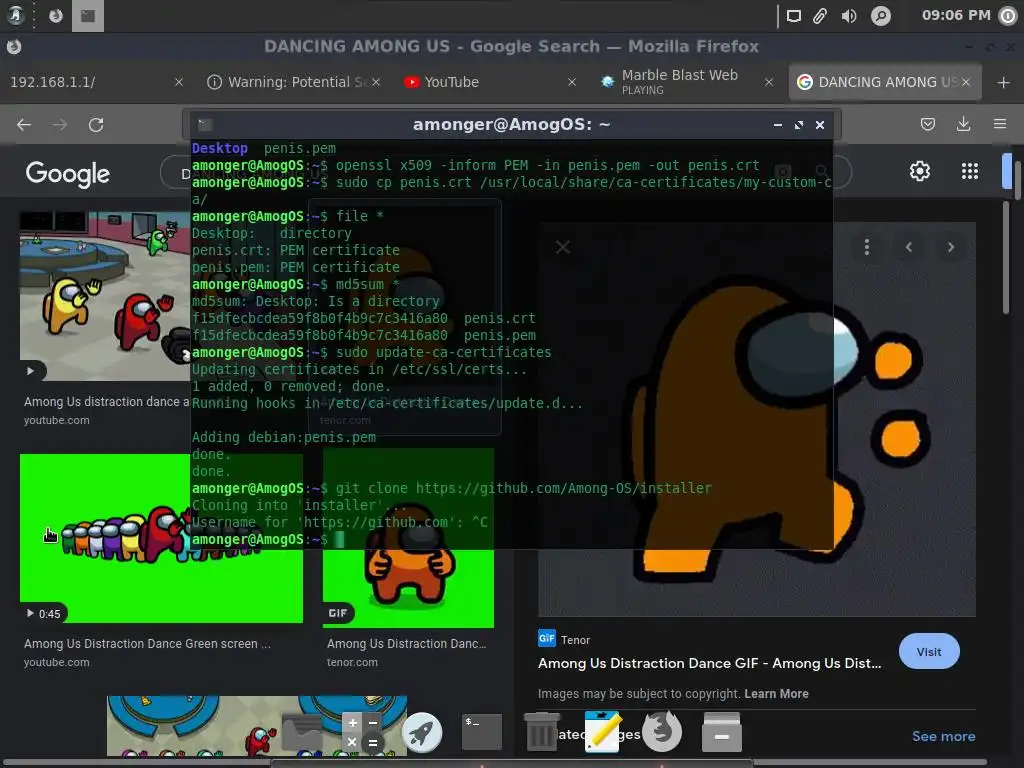
Task: Open the Google apps grid
Action: point(970,171)
